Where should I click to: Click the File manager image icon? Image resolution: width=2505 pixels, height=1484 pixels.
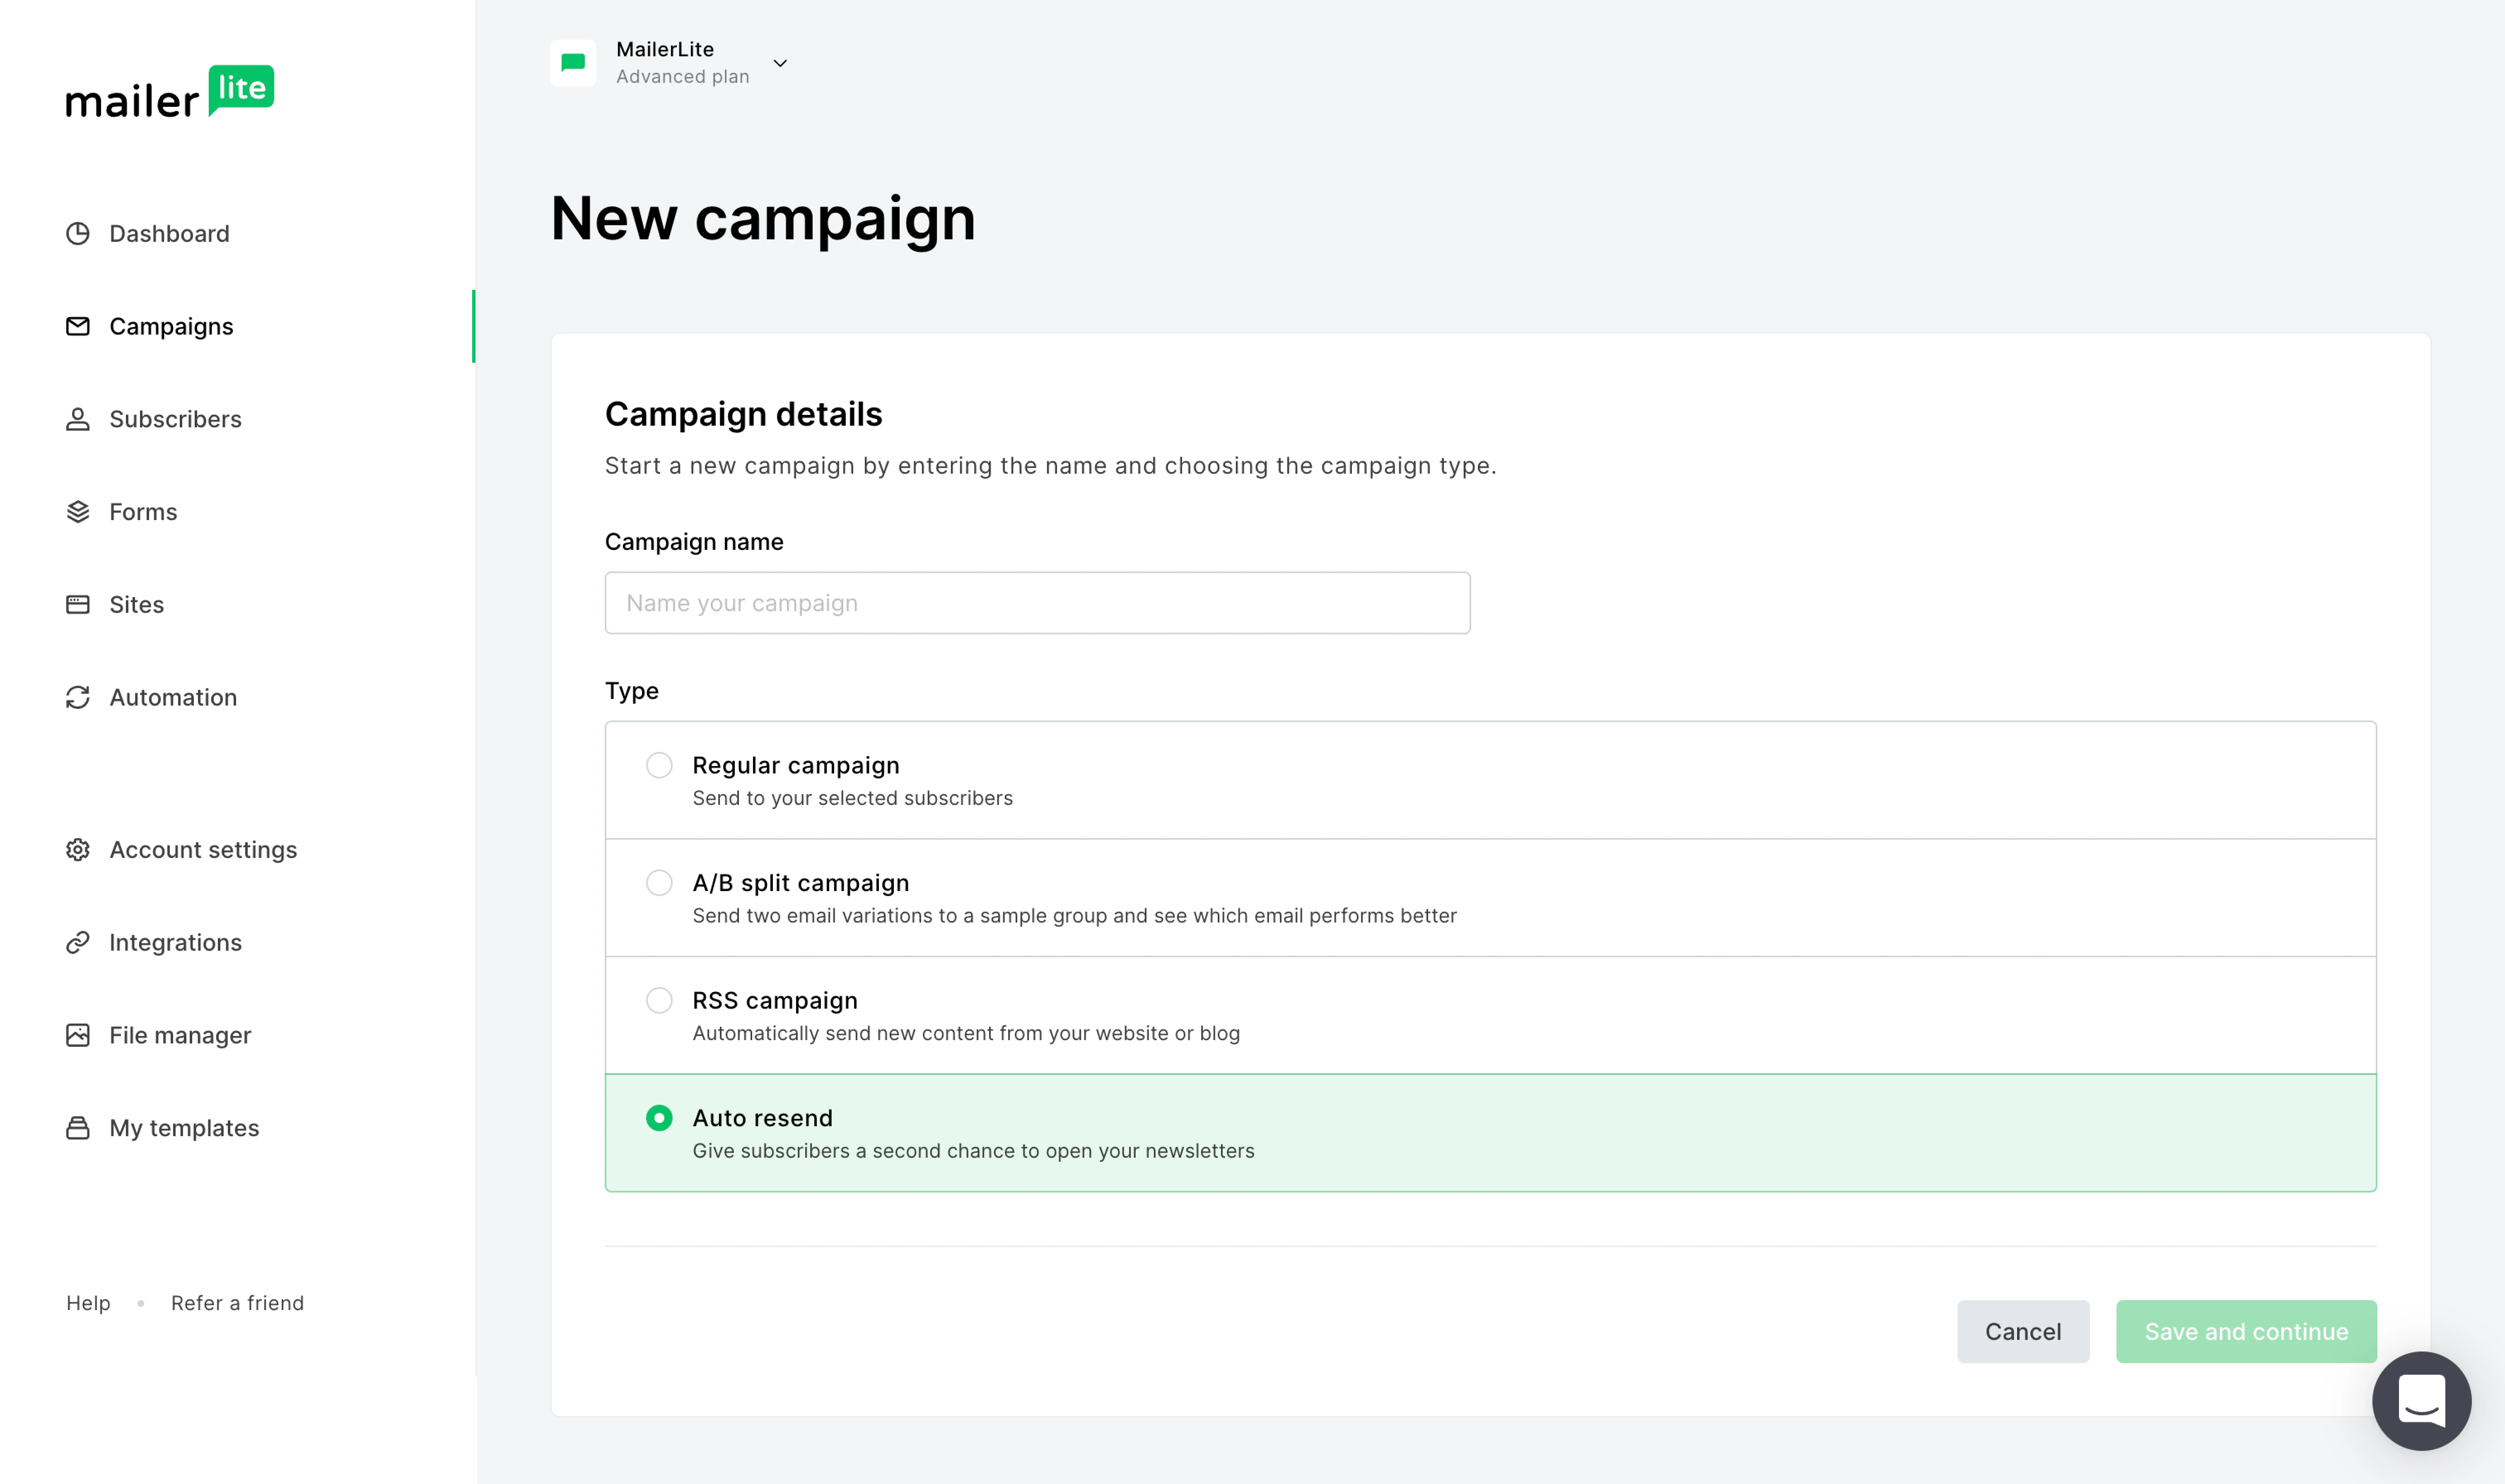pyautogui.click(x=78, y=1035)
